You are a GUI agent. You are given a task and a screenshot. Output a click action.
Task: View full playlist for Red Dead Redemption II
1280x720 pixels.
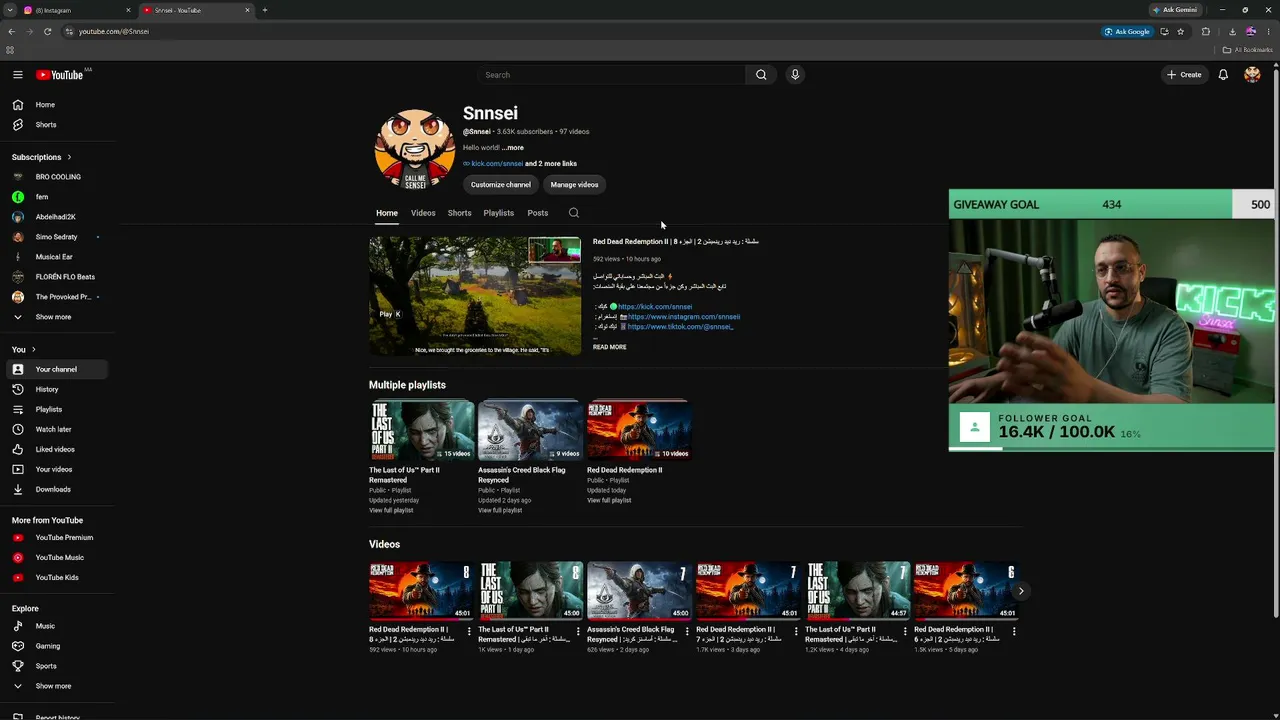(609, 500)
